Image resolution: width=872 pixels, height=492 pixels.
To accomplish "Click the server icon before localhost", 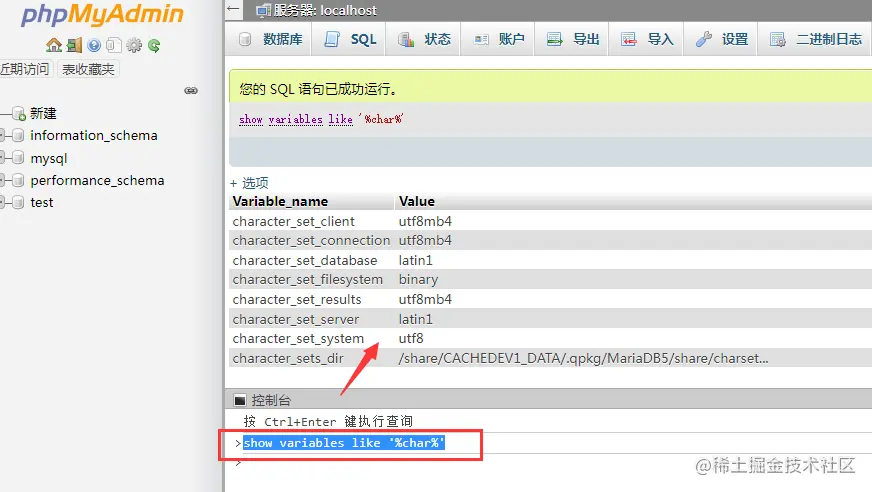I will coord(263,11).
